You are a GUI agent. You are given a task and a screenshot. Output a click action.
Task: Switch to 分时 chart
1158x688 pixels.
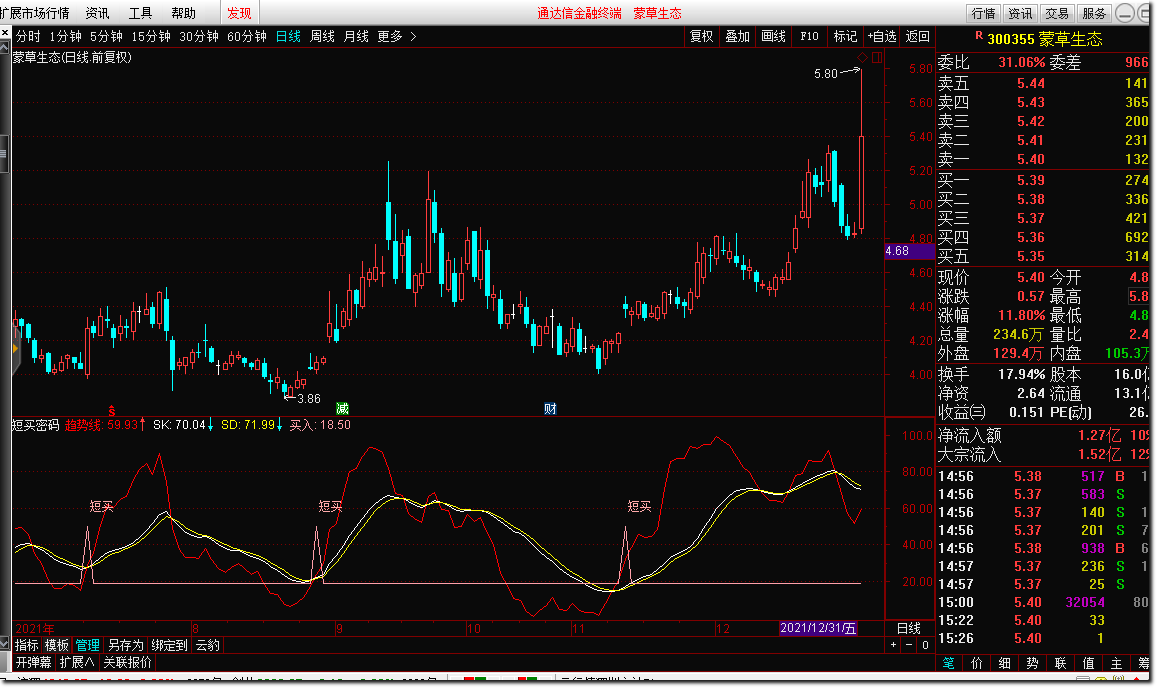(x=28, y=36)
